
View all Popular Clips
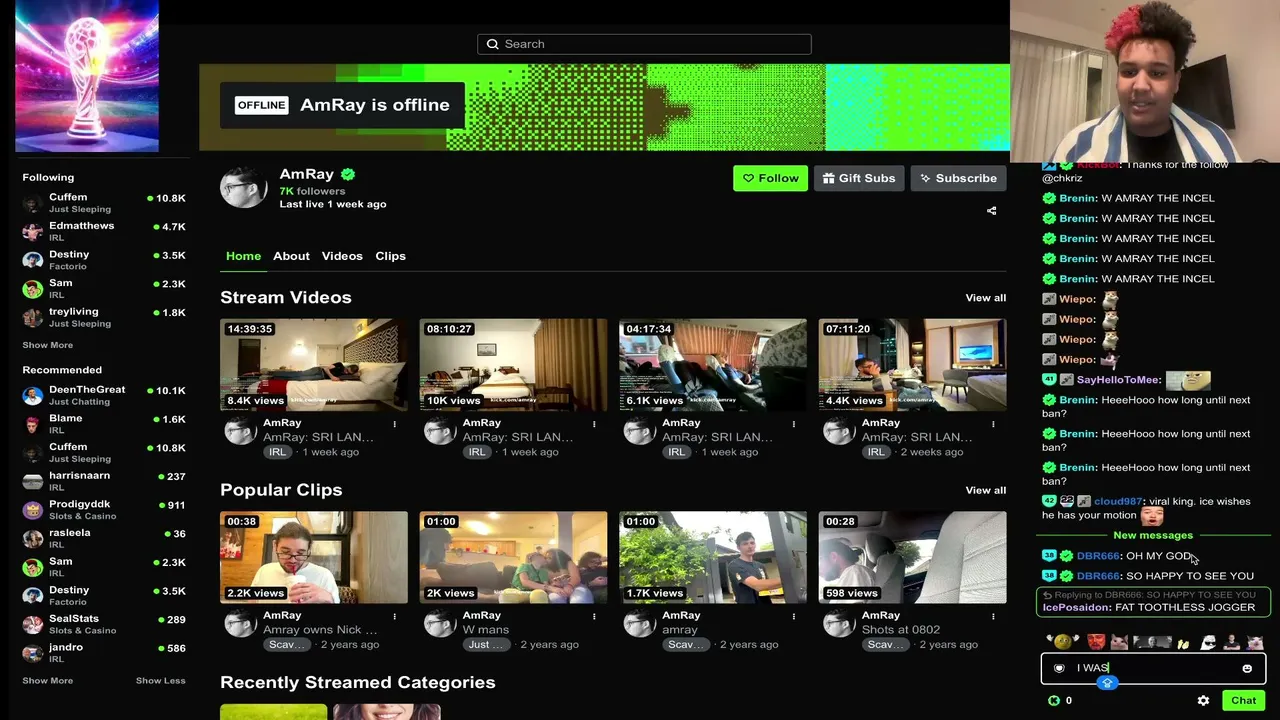[986, 490]
